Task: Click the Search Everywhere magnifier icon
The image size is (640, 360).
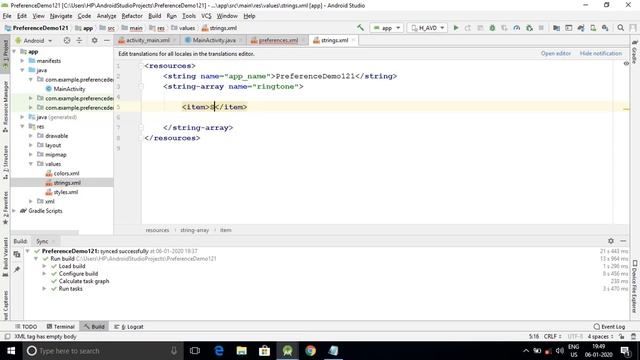Action: [620, 28]
